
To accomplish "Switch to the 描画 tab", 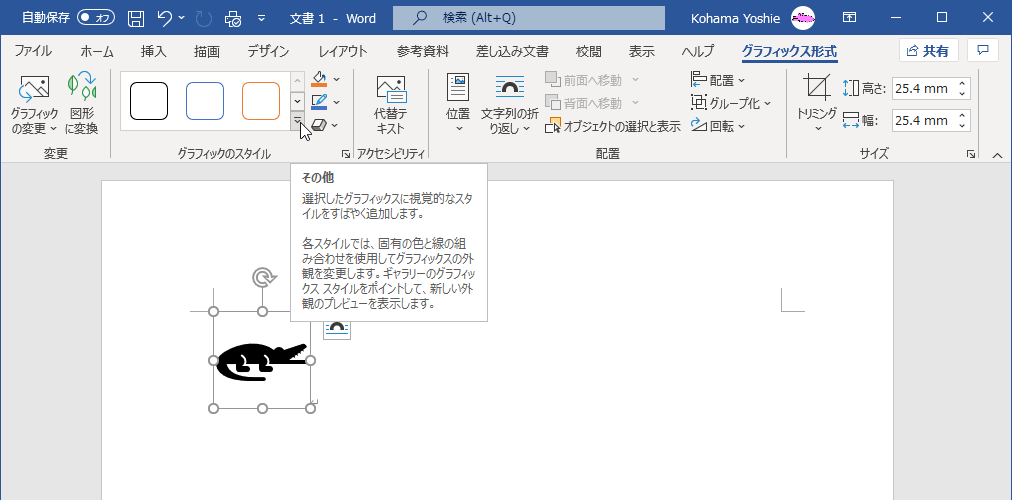I will (x=207, y=52).
